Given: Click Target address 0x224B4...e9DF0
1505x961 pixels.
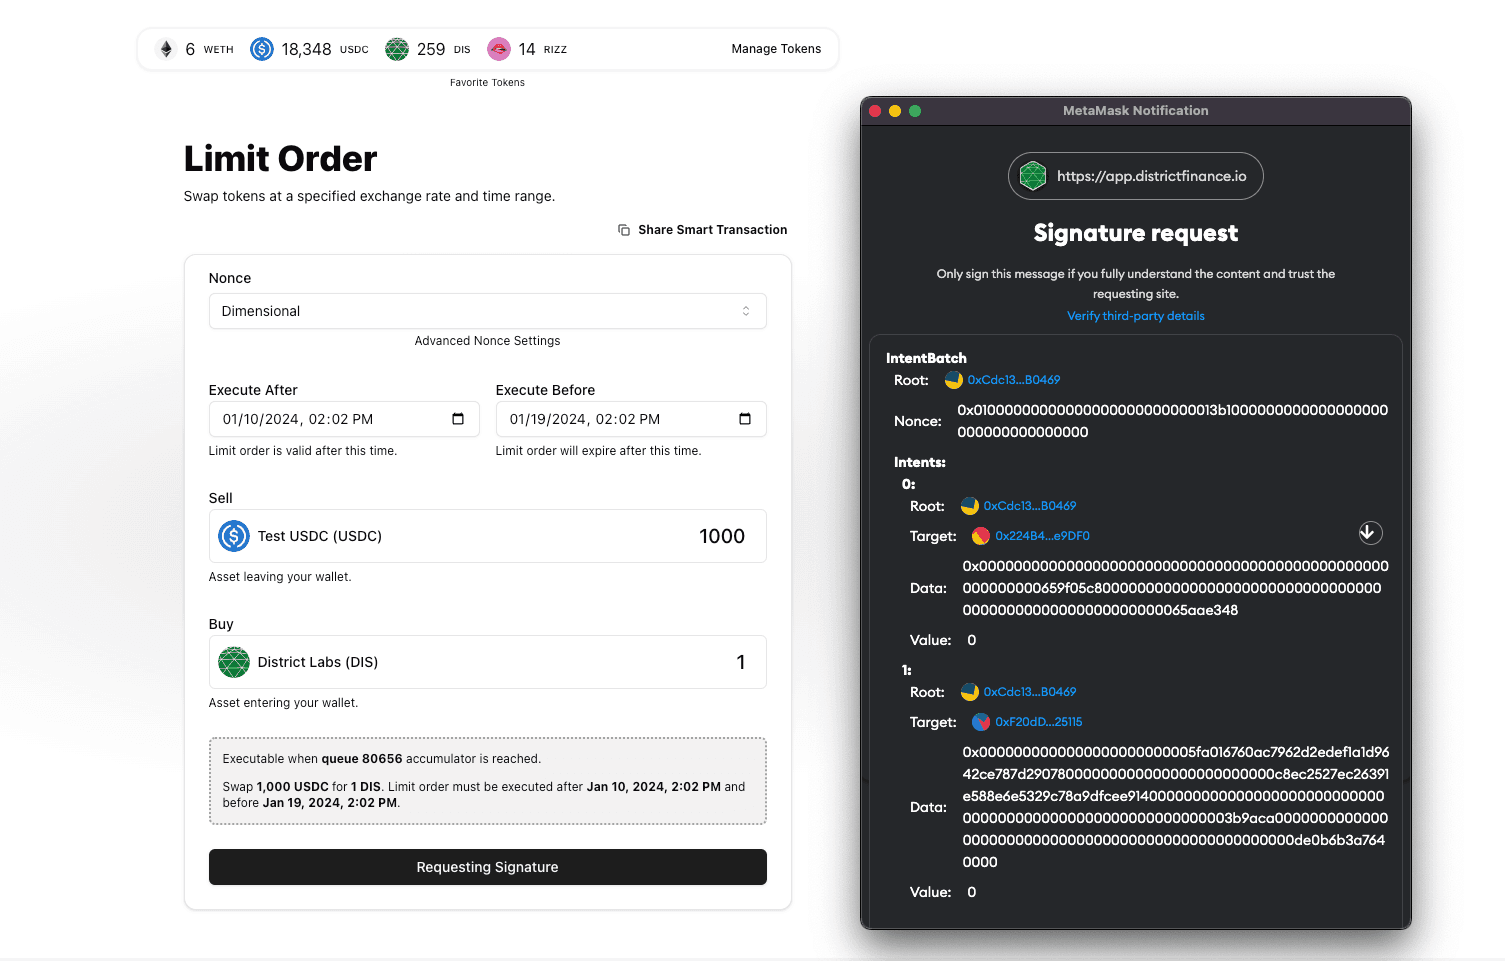Looking at the screenshot, I should 1043,536.
